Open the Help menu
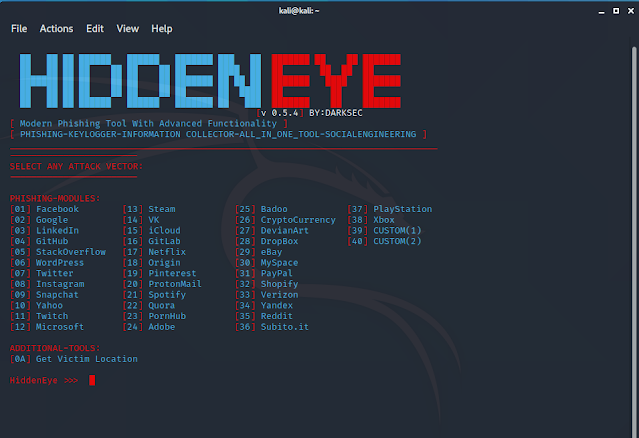 click(x=162, y=29)
